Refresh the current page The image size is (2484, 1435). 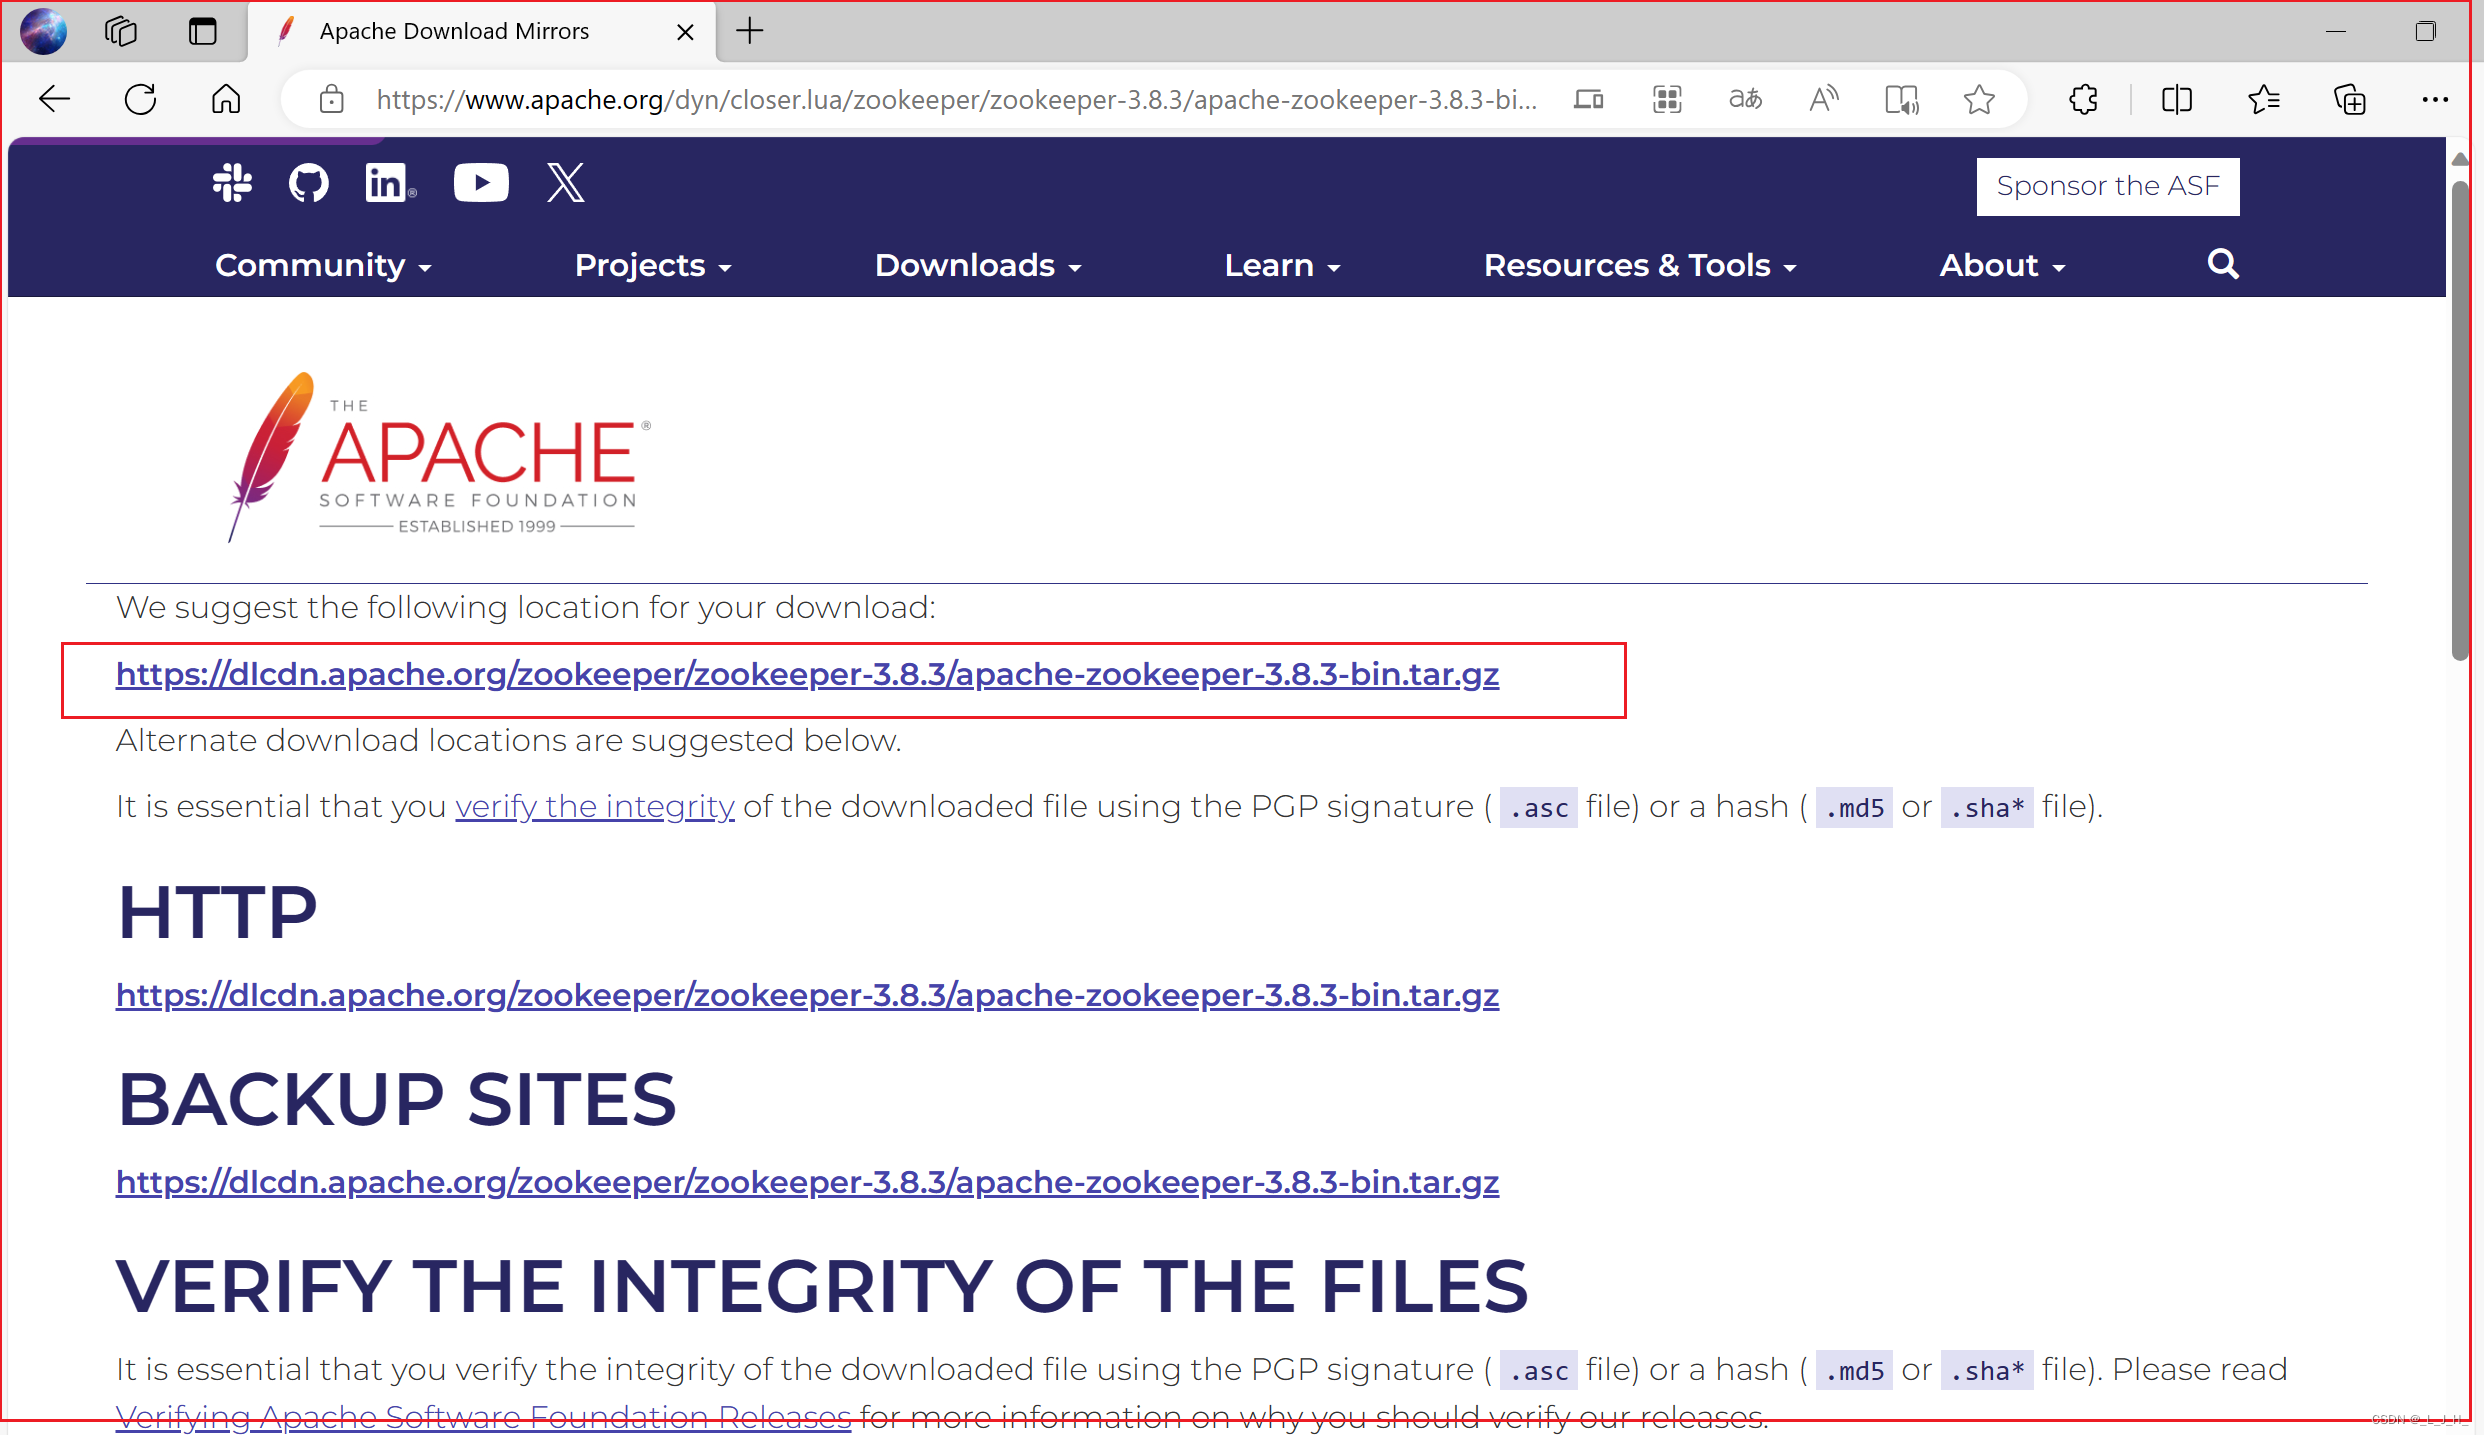point(140,99)
